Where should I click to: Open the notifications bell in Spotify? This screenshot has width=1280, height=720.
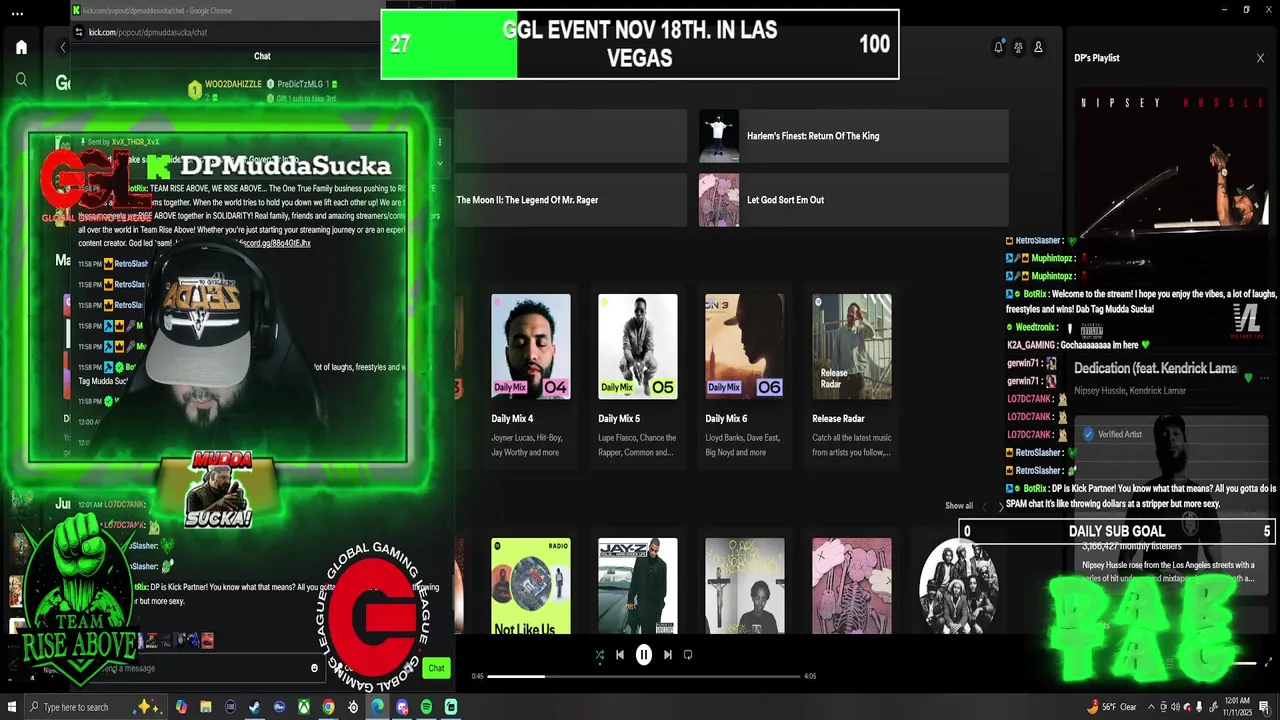tap(998, 47)
